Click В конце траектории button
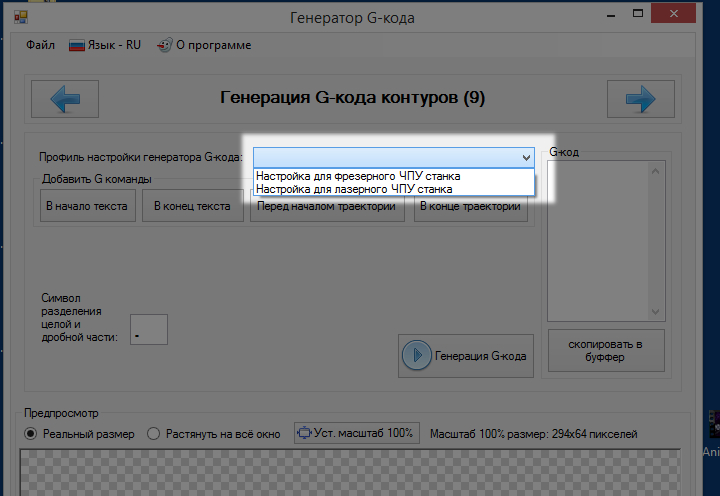 (x=471, y=208)
